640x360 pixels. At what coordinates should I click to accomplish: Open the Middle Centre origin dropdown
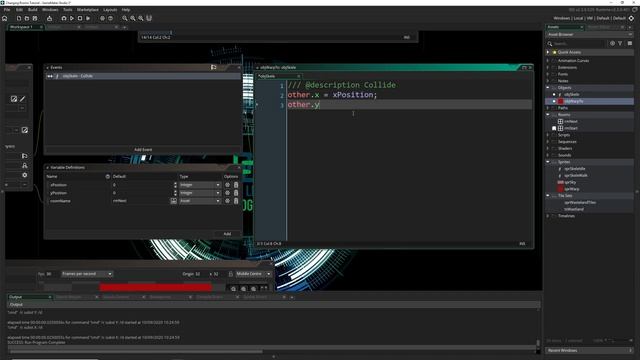(253, 274)
